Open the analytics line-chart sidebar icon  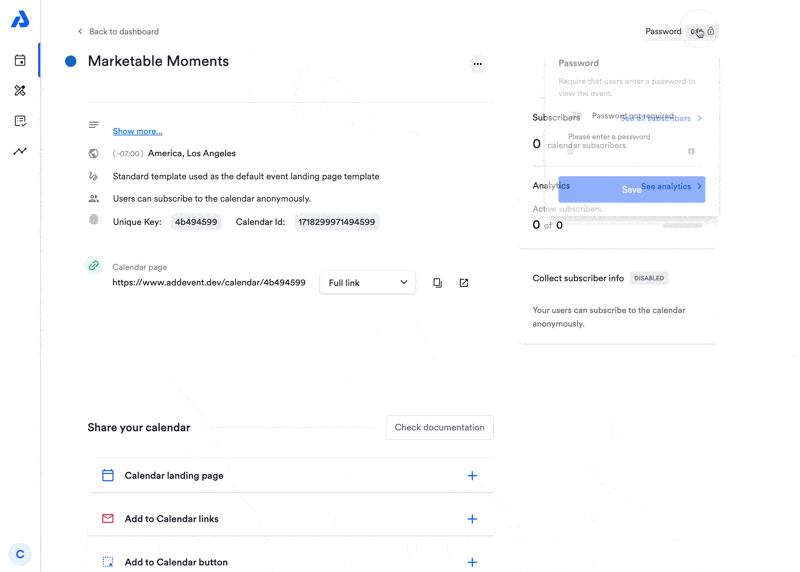tap(20, 151)
